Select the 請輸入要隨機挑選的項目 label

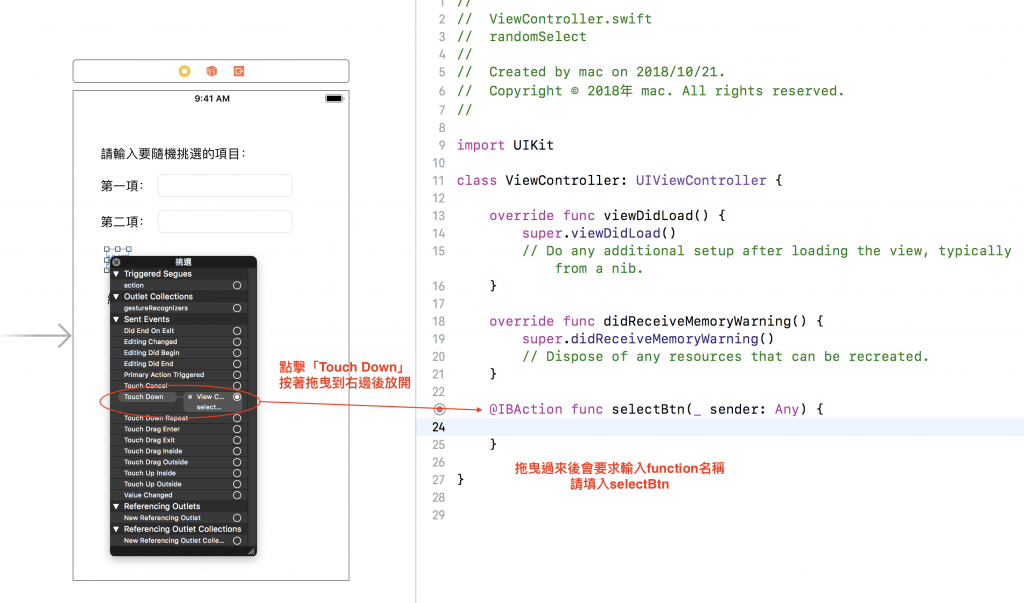click(173, 154)
